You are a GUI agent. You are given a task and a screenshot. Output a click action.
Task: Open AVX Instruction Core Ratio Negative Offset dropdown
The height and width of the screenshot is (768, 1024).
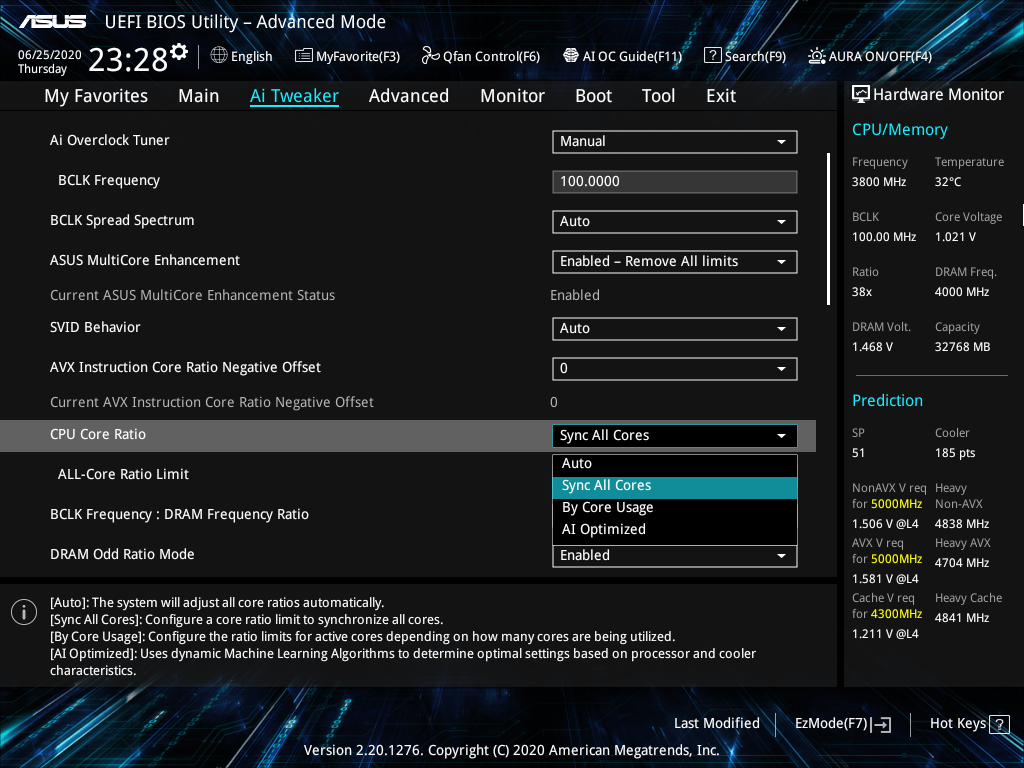point(675,368)
